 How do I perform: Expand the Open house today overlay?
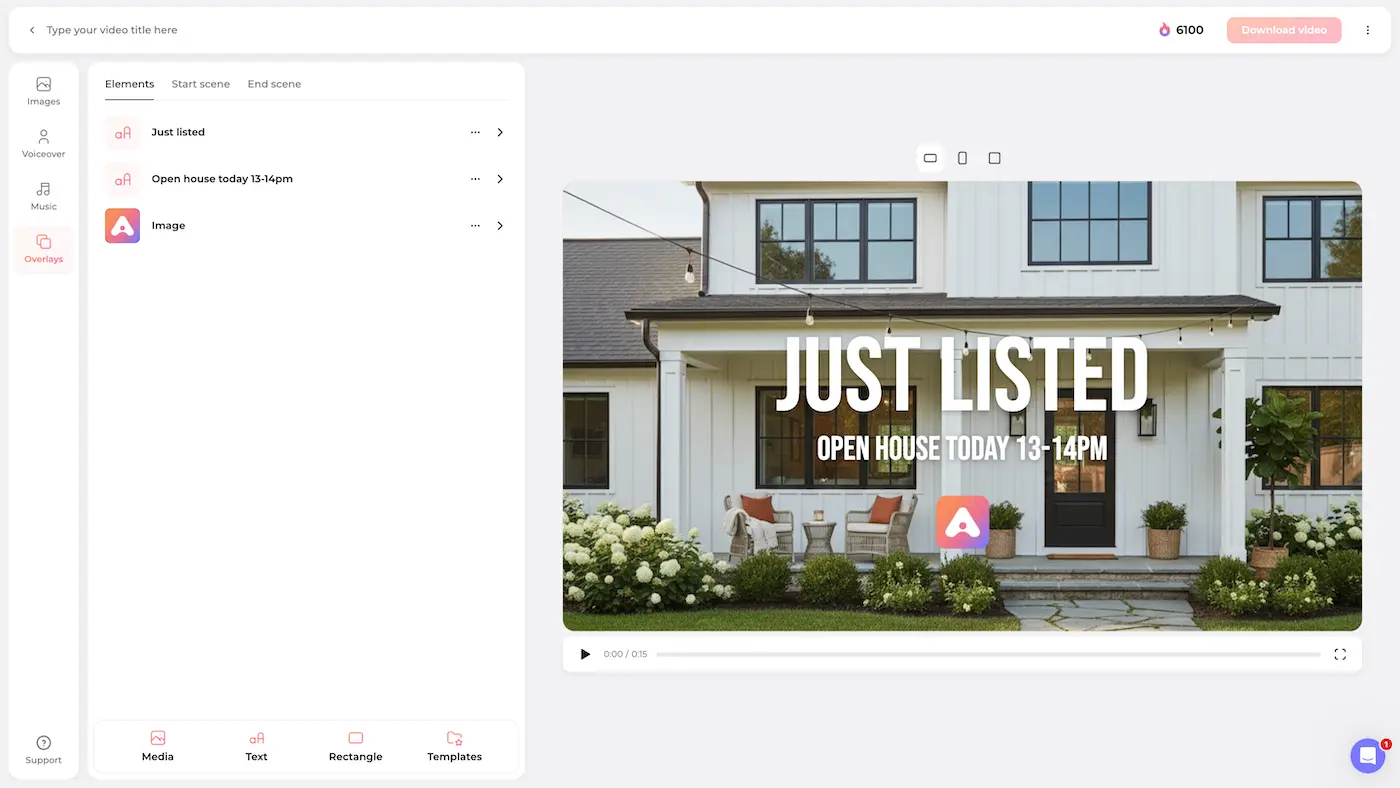click(499, 178)
